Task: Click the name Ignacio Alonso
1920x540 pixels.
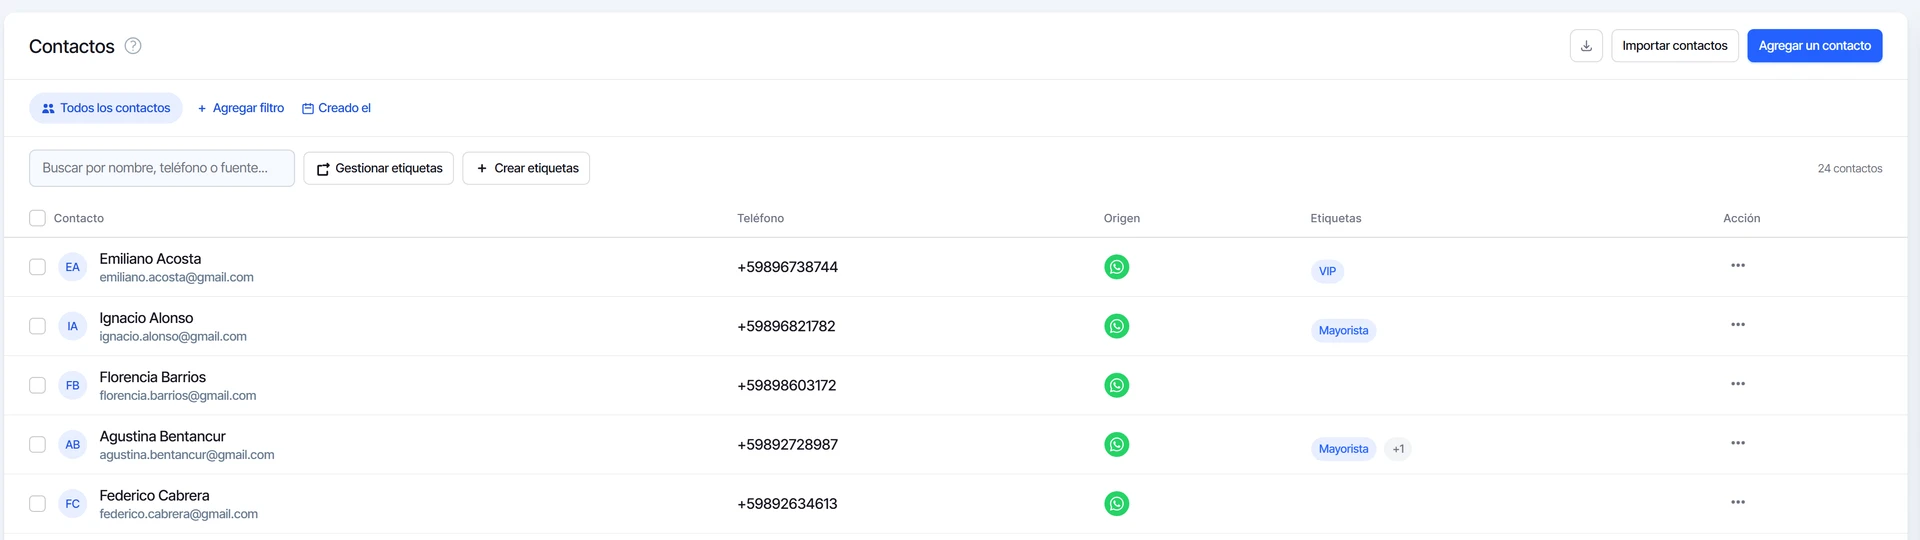Action: coord(146,318)
